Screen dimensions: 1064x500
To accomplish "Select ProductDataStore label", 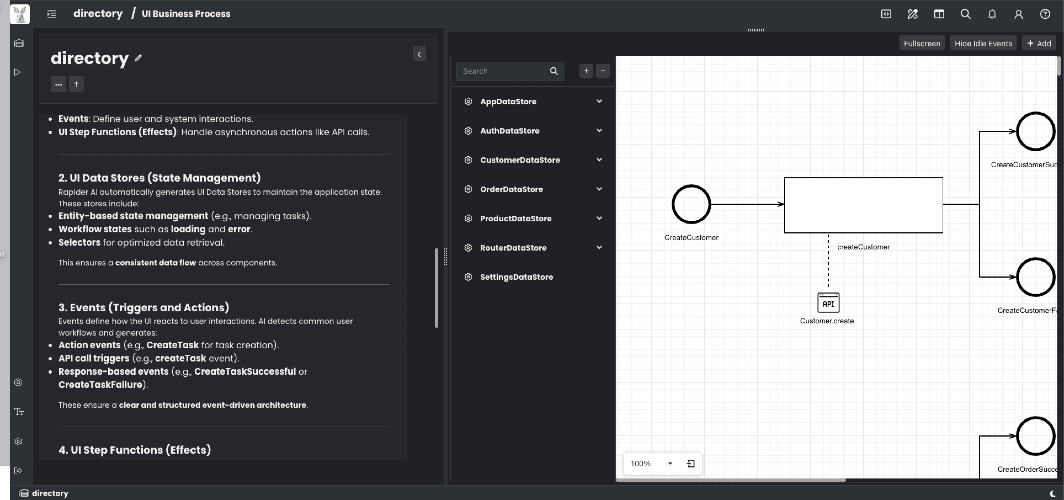I will (516, 218).
